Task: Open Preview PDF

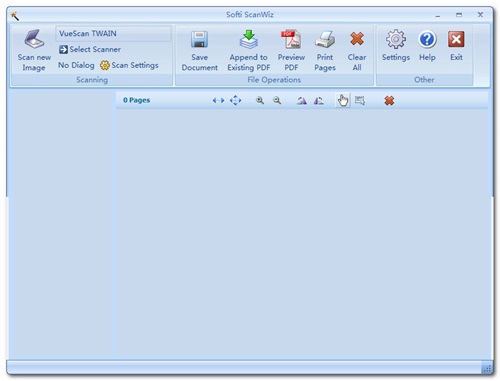Action: (x=291, y=50)
